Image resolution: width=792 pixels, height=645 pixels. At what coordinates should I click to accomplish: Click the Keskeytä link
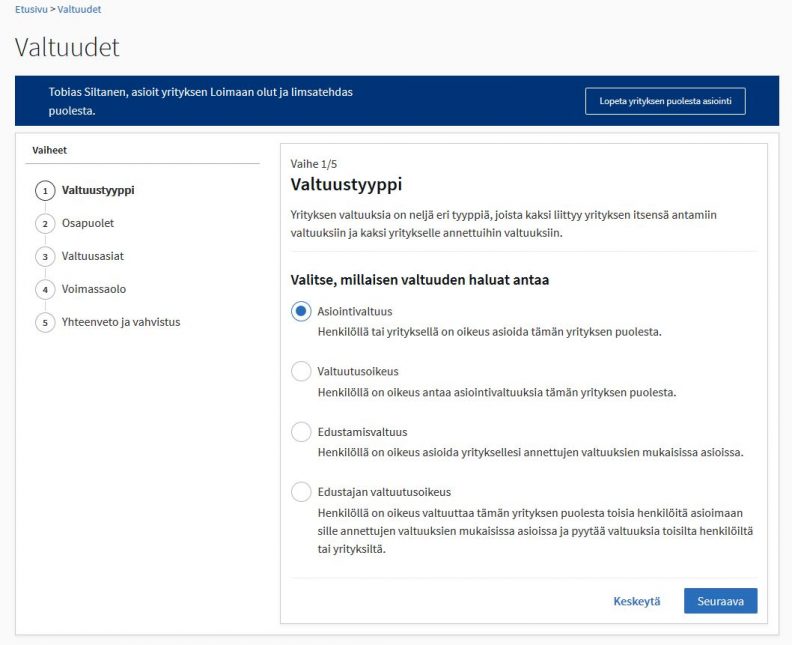click(636, 601)
